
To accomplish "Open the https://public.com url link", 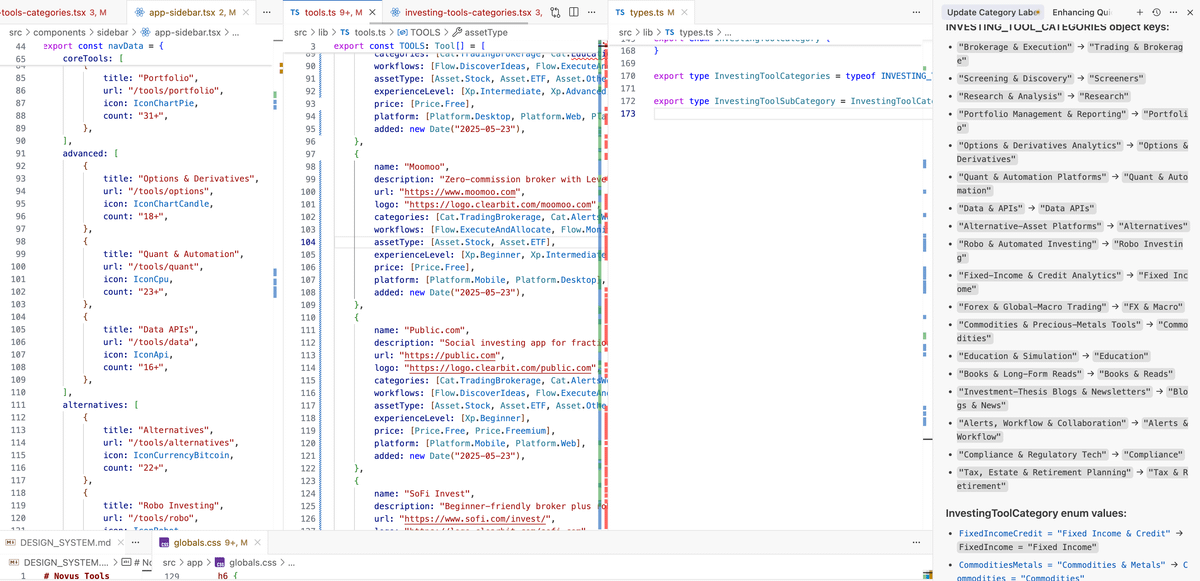I will 451,355.
